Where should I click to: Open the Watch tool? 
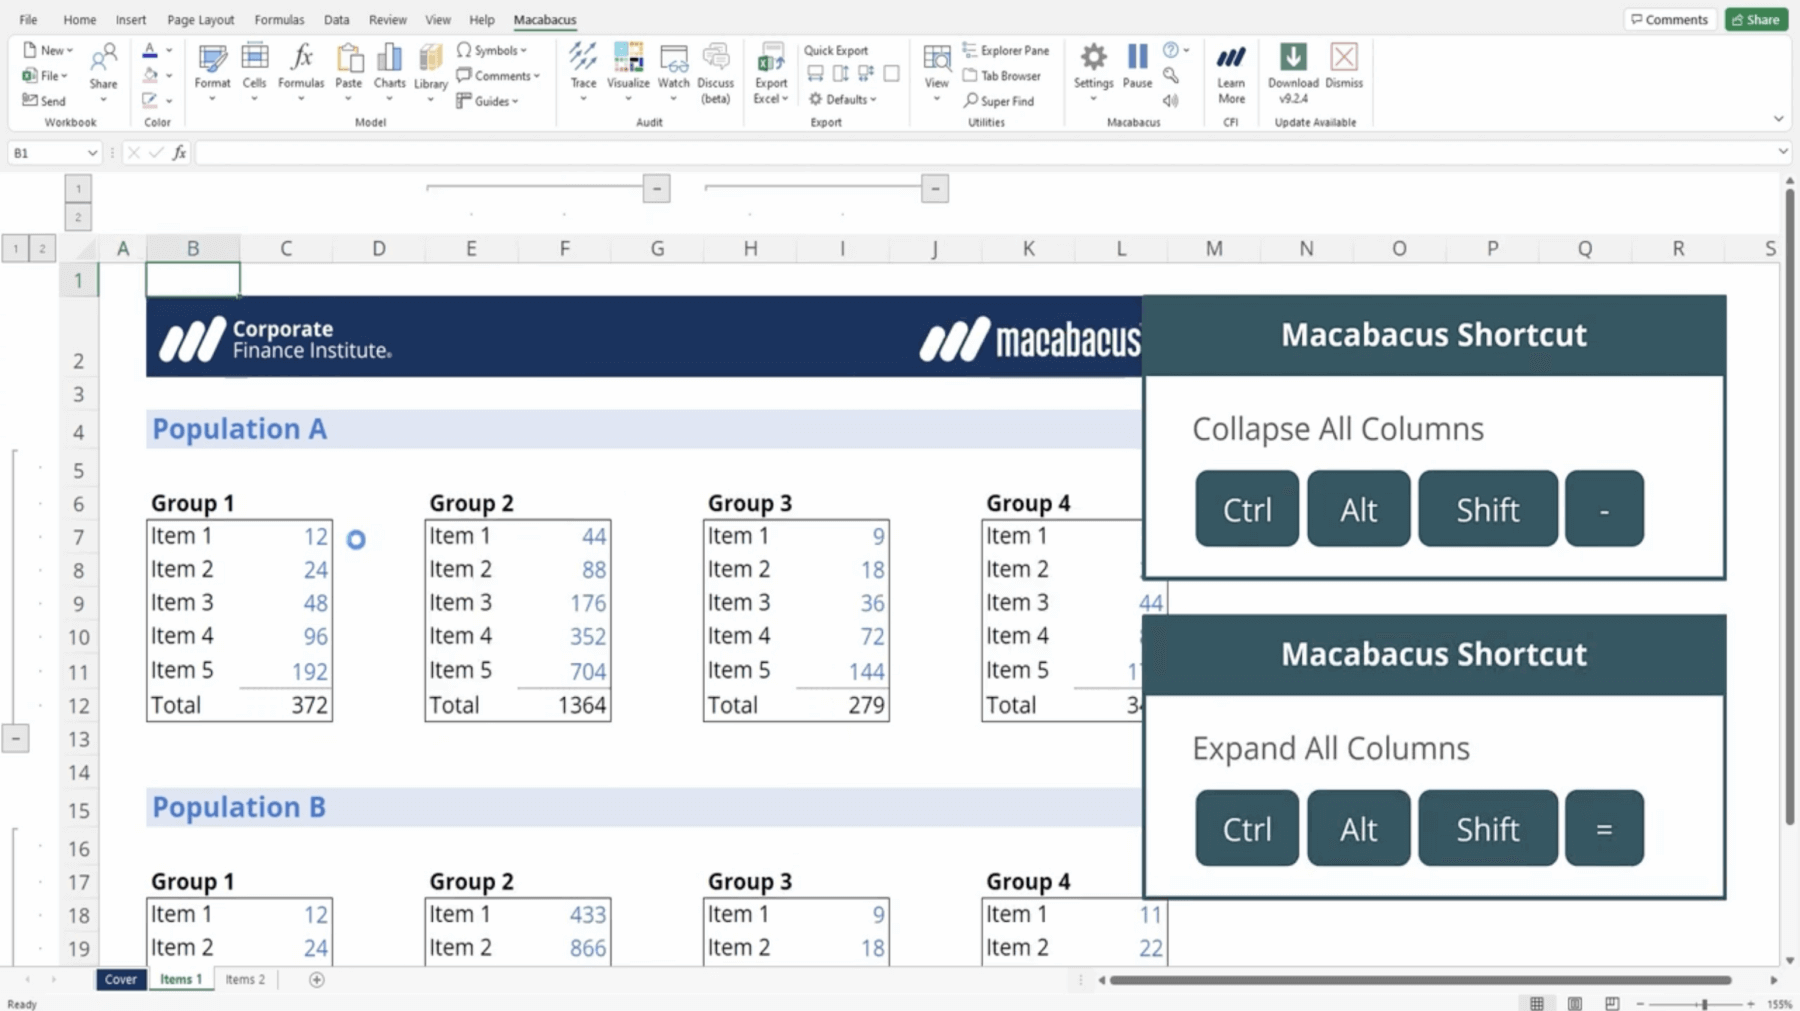pos(673,70)
